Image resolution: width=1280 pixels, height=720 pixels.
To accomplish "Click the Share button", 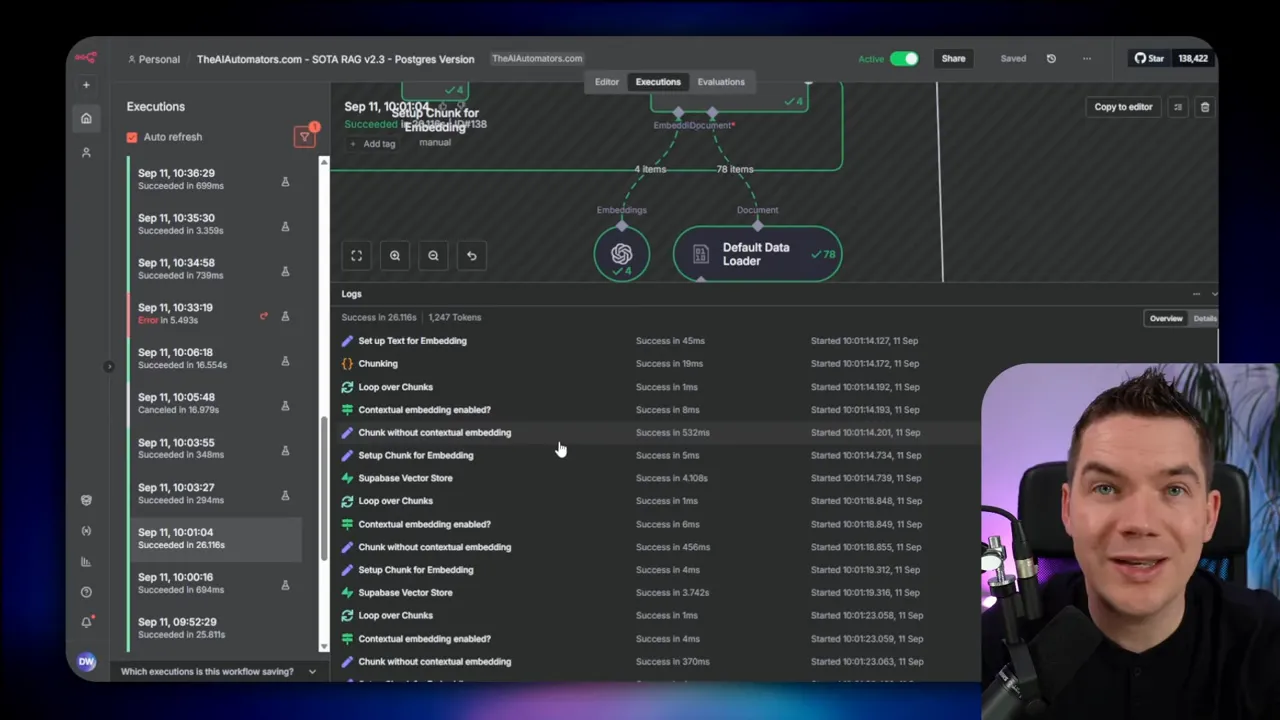I will pyautogui.click(x=953, y=59).
